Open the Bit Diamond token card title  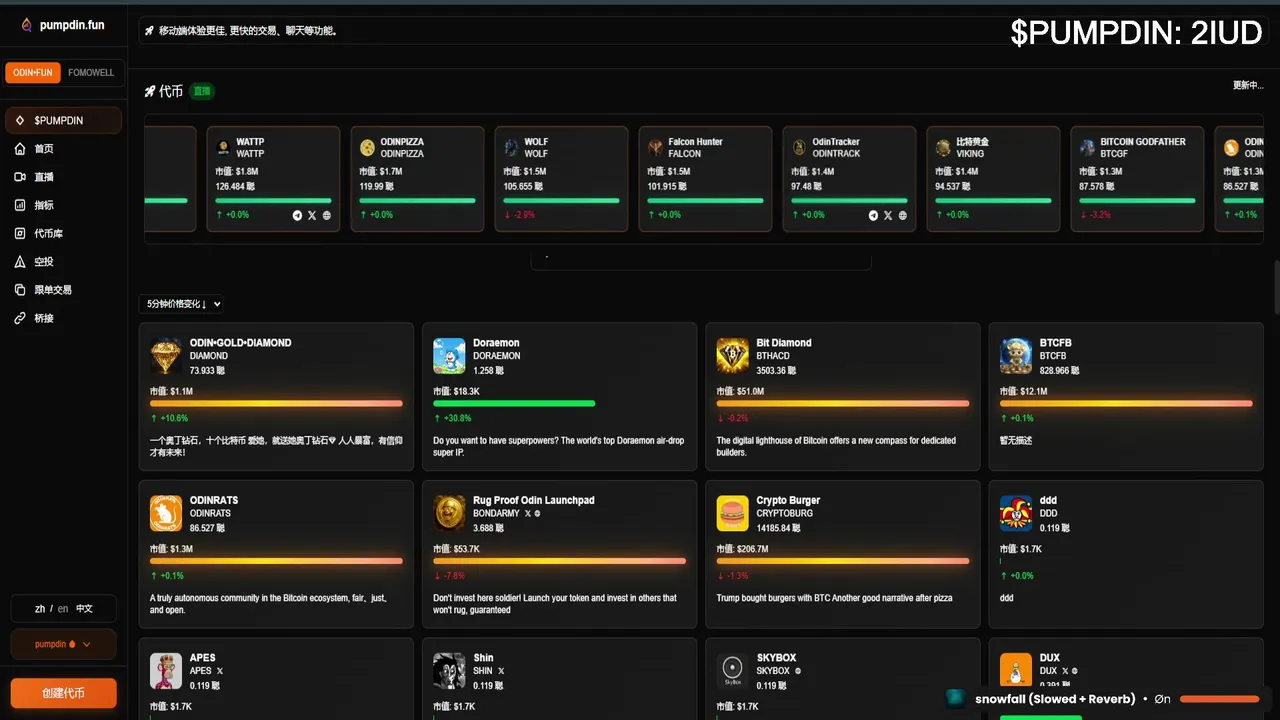point(784,343)
